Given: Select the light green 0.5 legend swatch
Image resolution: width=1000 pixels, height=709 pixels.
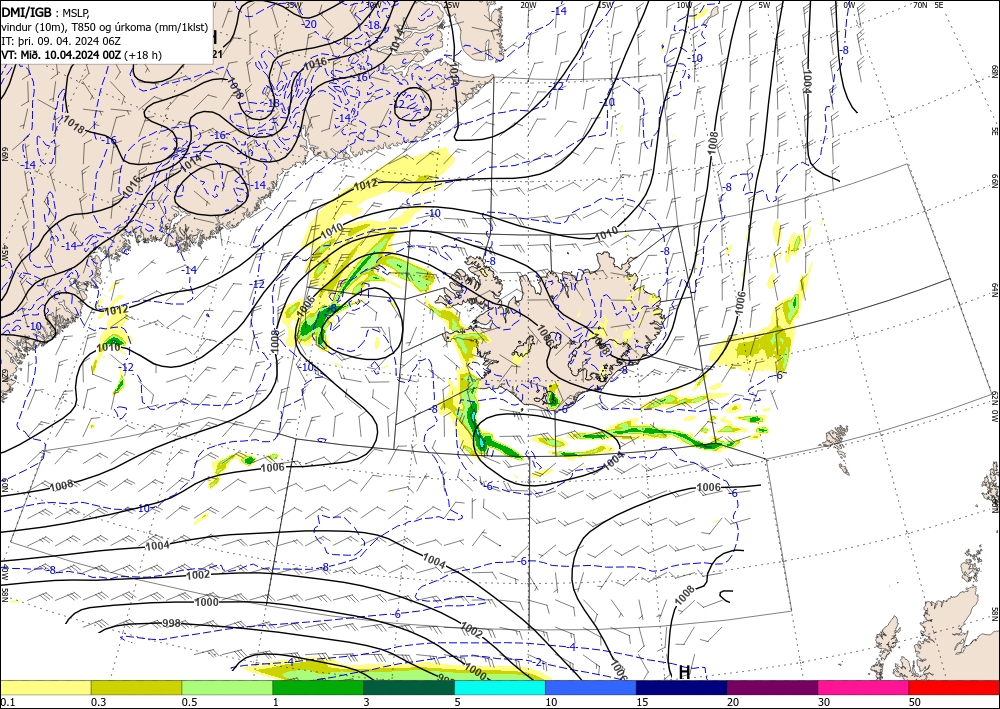Looking at the screenshot, I should pyautogui.click(x=227, y=687).
